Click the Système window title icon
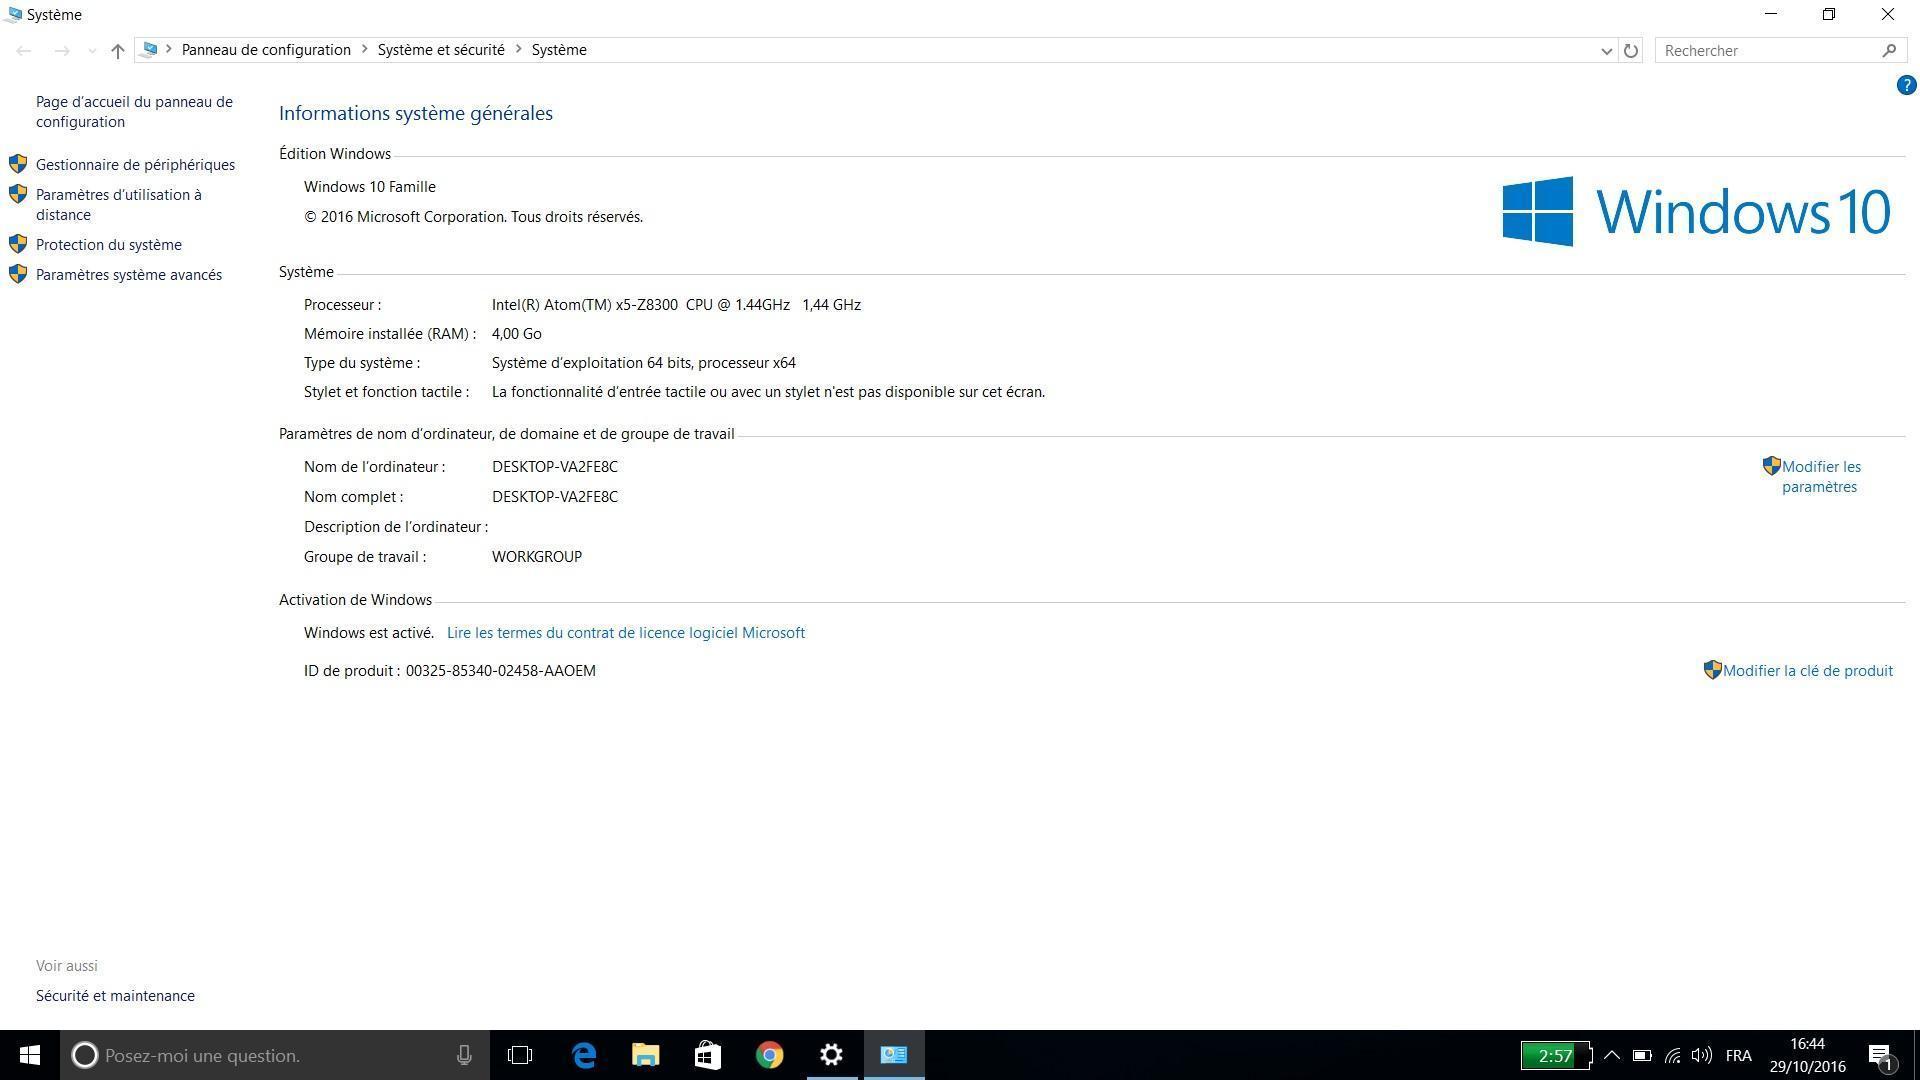Screen dimensions: 1920x1080 point(14,14)
